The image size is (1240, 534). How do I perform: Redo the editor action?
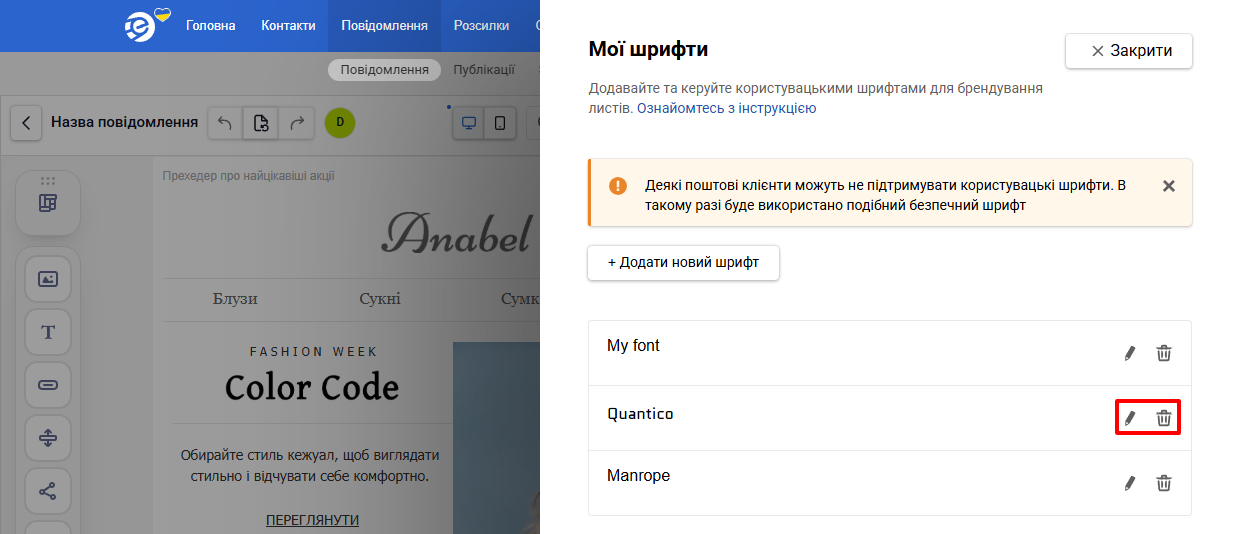296,123
